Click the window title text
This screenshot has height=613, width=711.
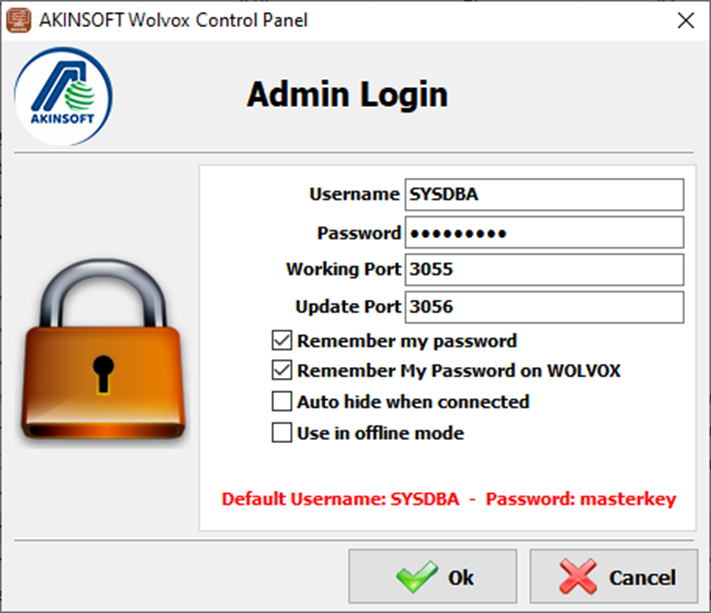173,20
